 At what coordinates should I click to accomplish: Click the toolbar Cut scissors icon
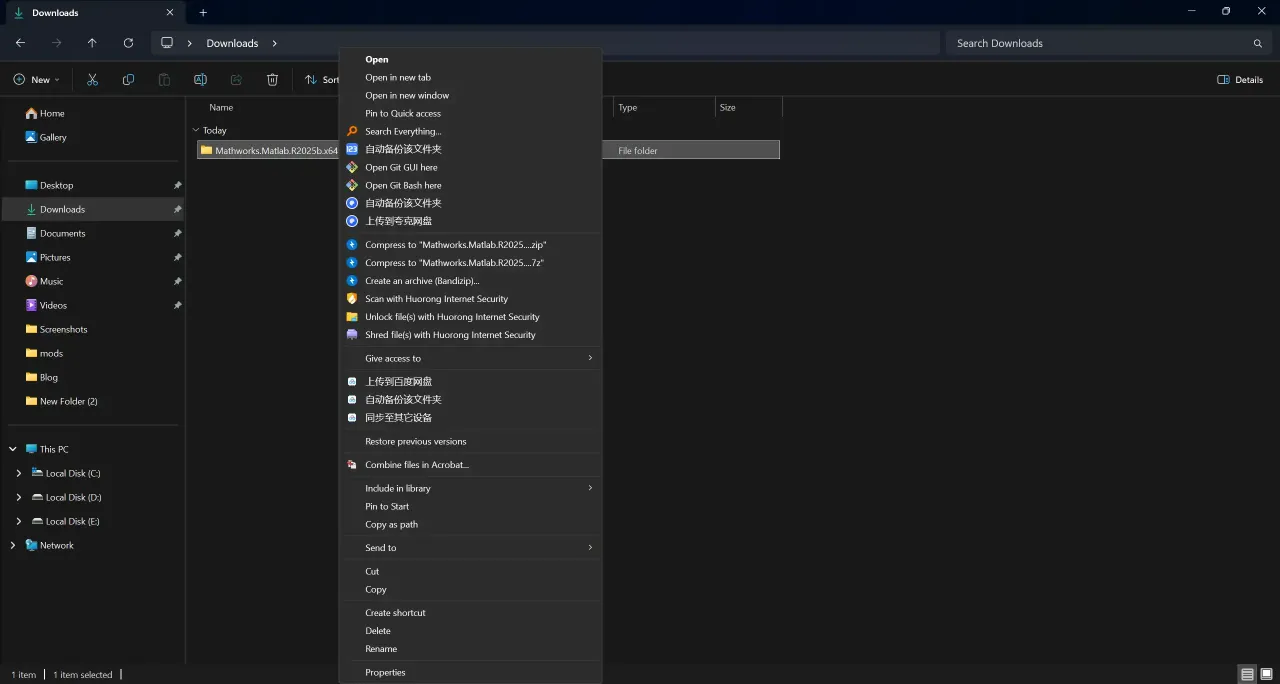pos(92,80)
